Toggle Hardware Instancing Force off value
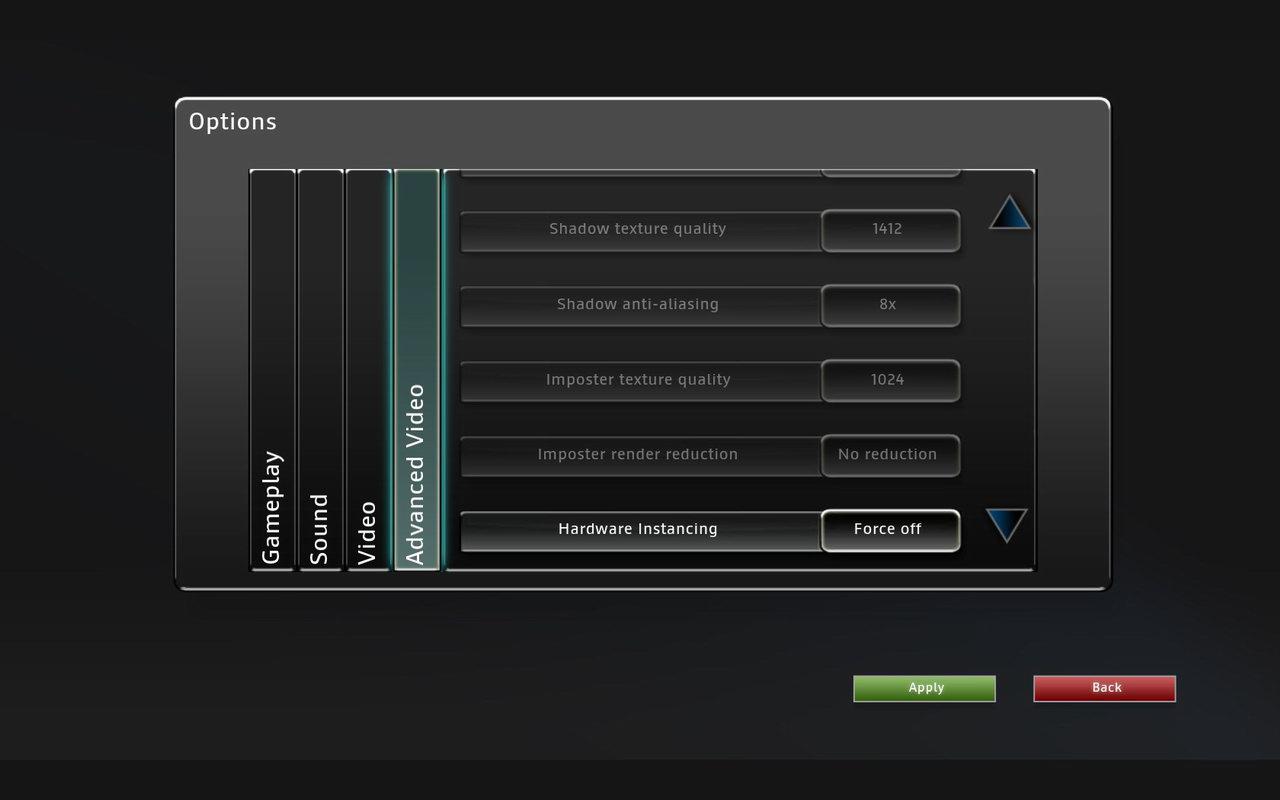 click(x=890, y=530)
